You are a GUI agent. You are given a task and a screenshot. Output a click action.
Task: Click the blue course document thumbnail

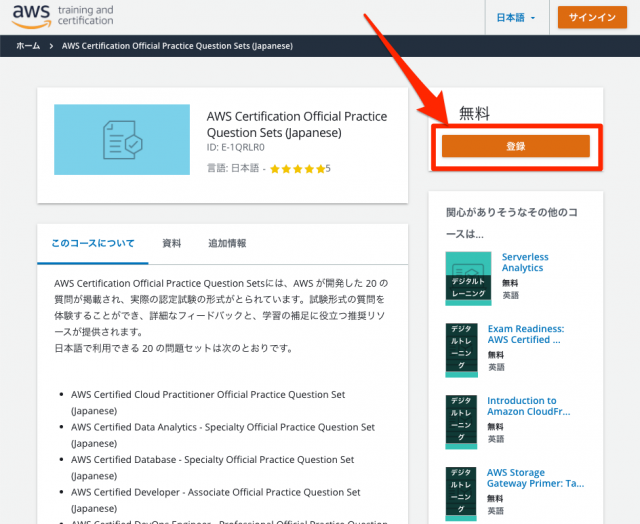(x=122, y=140)
